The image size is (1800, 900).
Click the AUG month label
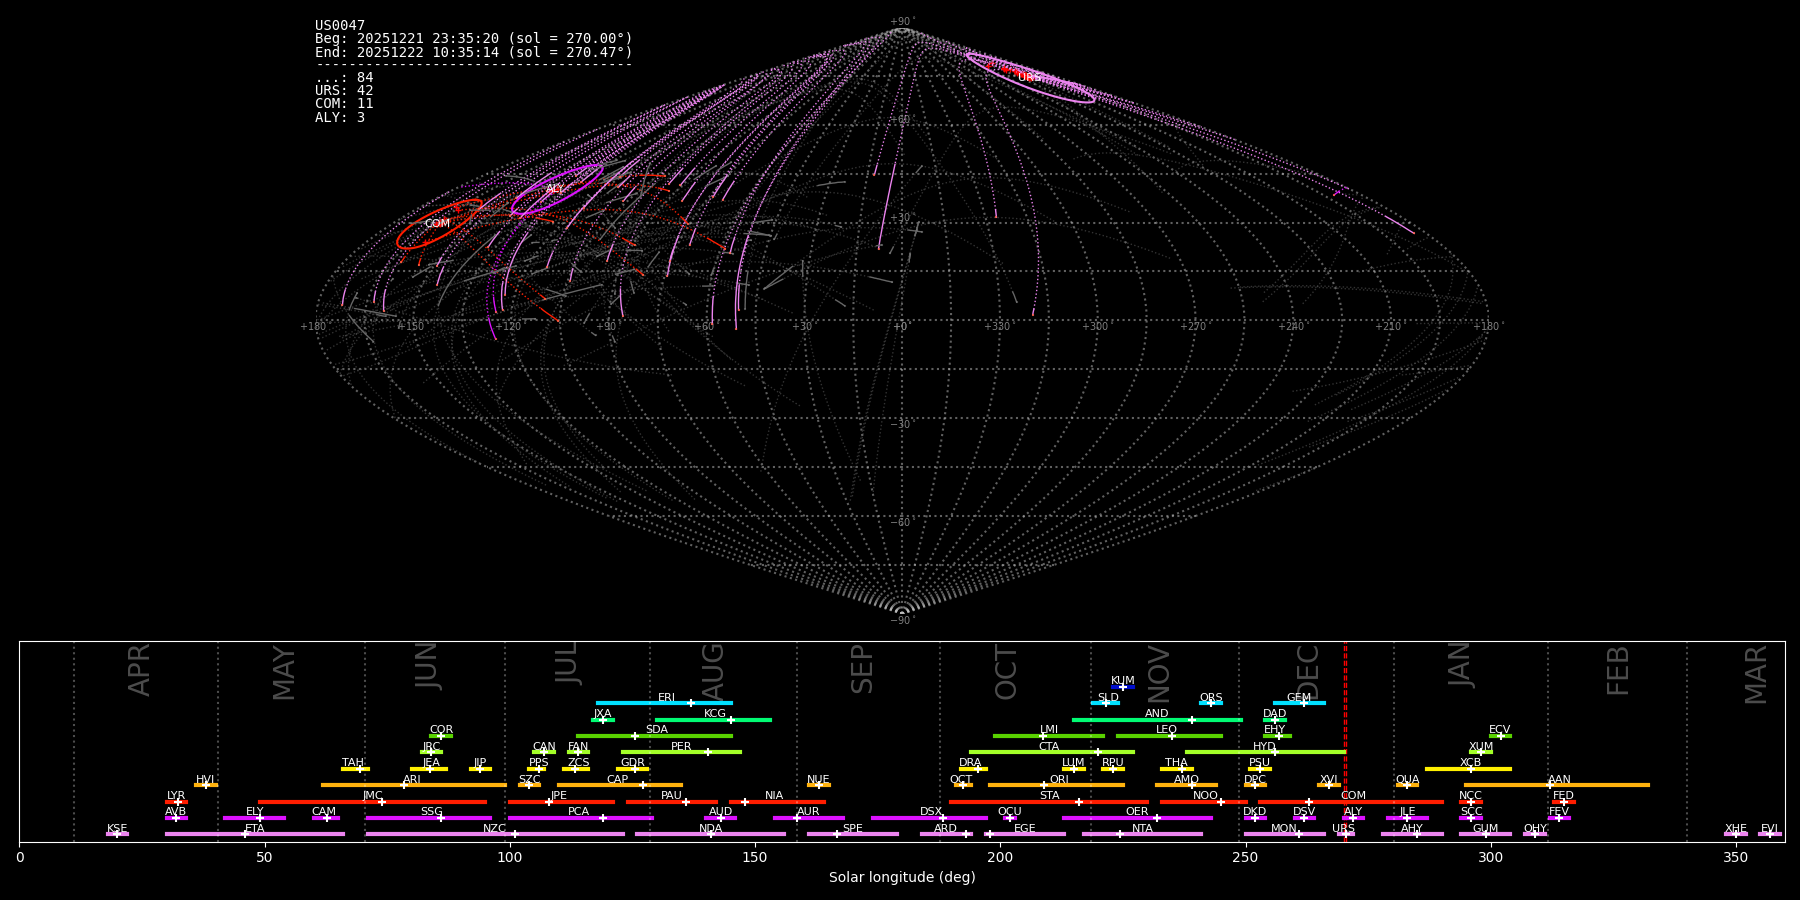[713, 672]
